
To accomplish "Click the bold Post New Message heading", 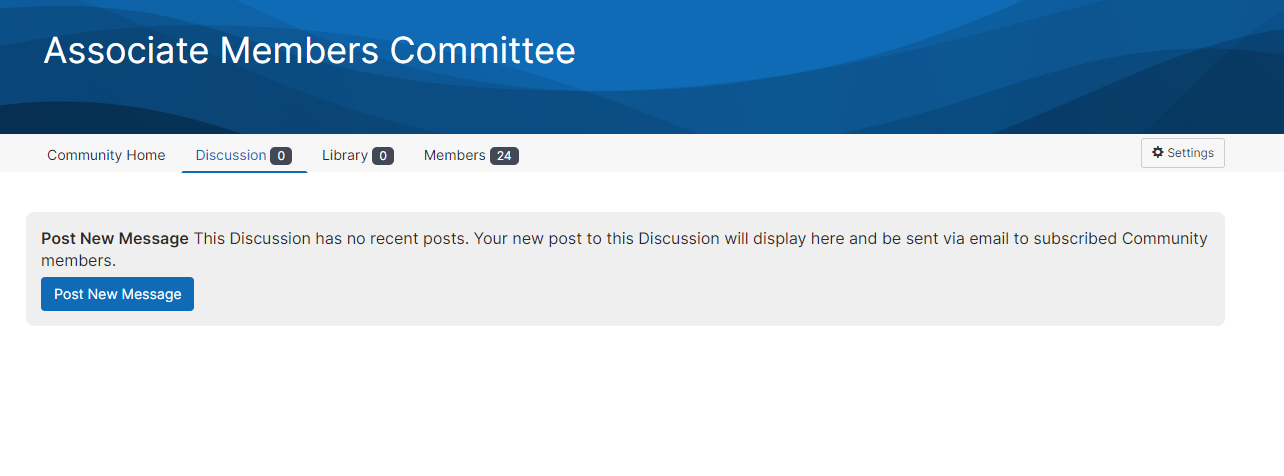I will 115,239.
